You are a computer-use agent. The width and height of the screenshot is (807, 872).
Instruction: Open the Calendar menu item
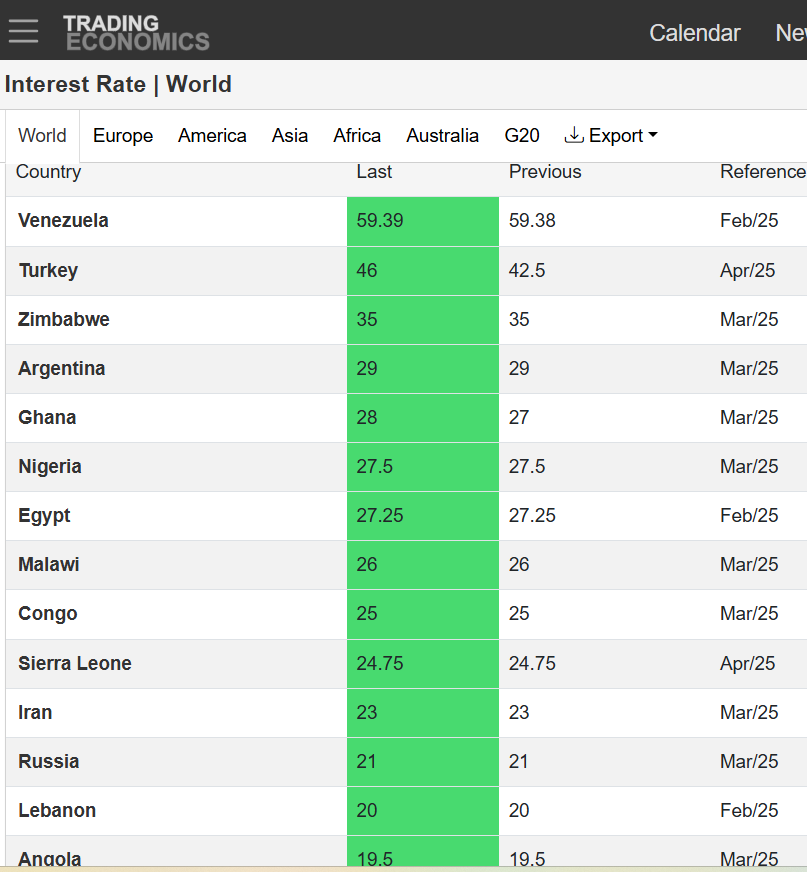point(695,33)
